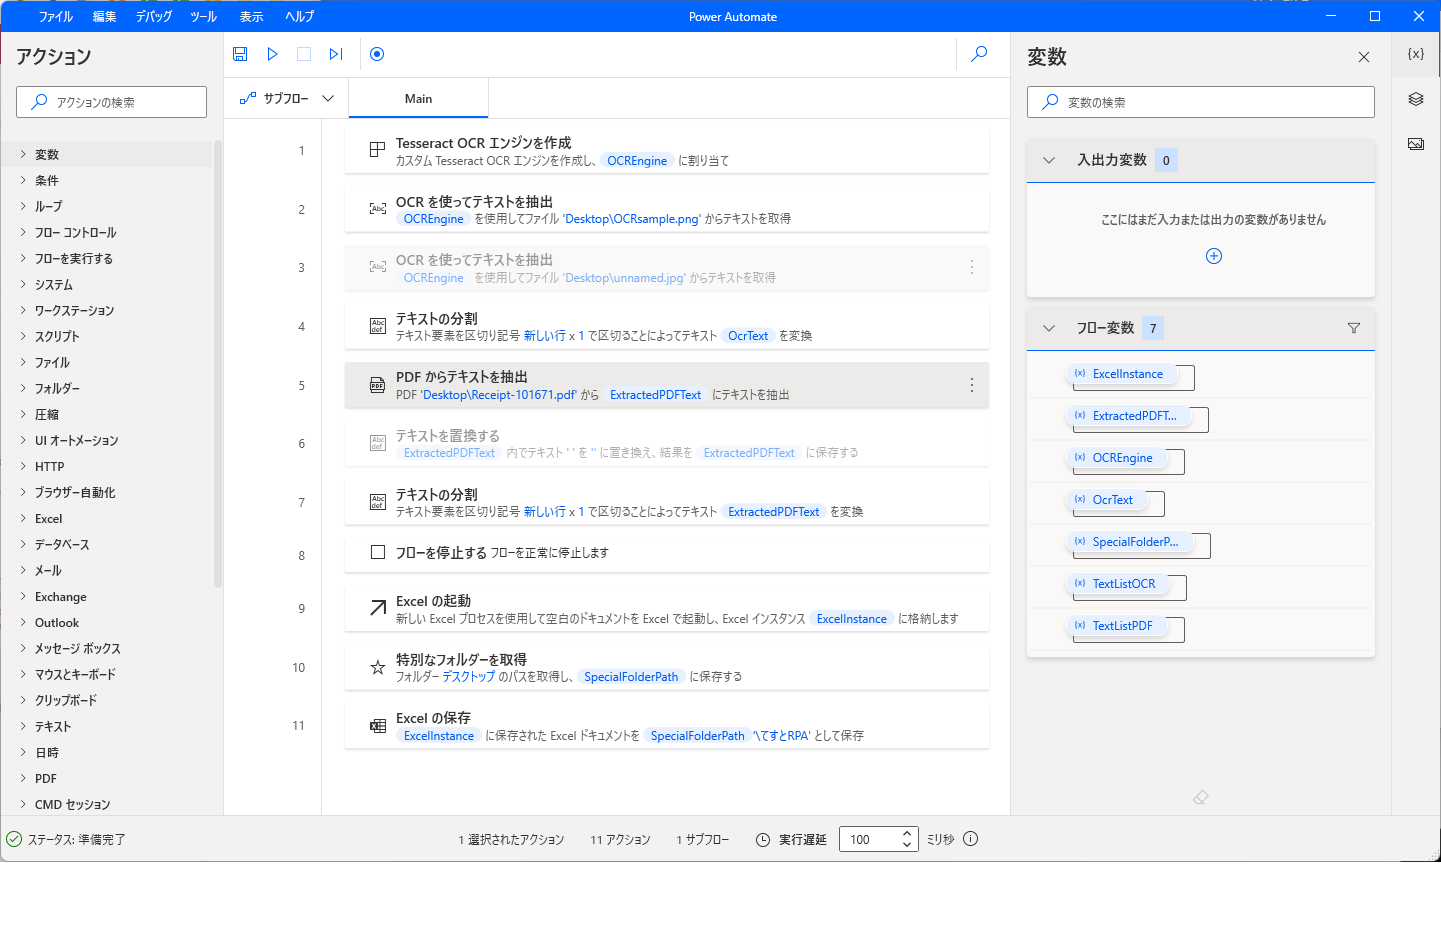Expand the PDF action group

pos(23,778)
